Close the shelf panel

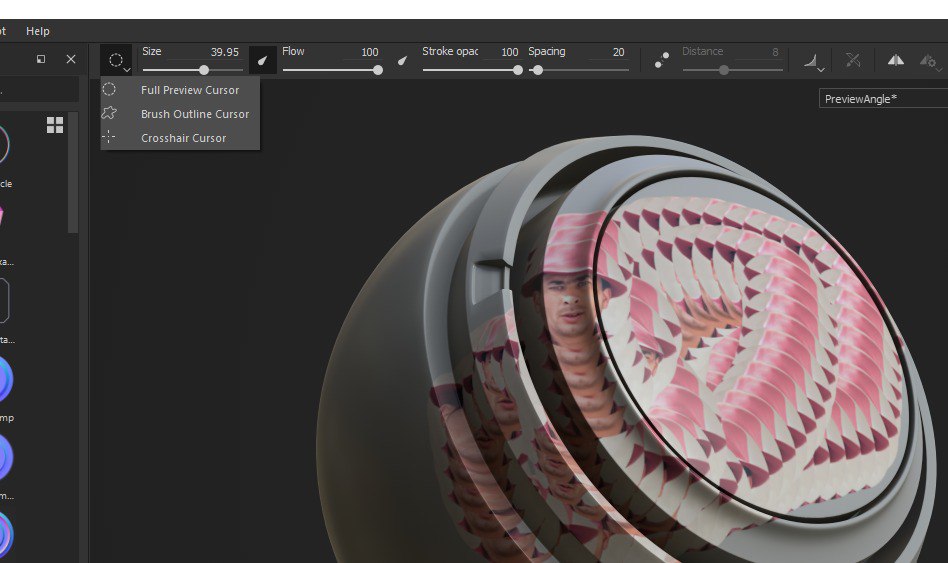click(x=71, y=59)
